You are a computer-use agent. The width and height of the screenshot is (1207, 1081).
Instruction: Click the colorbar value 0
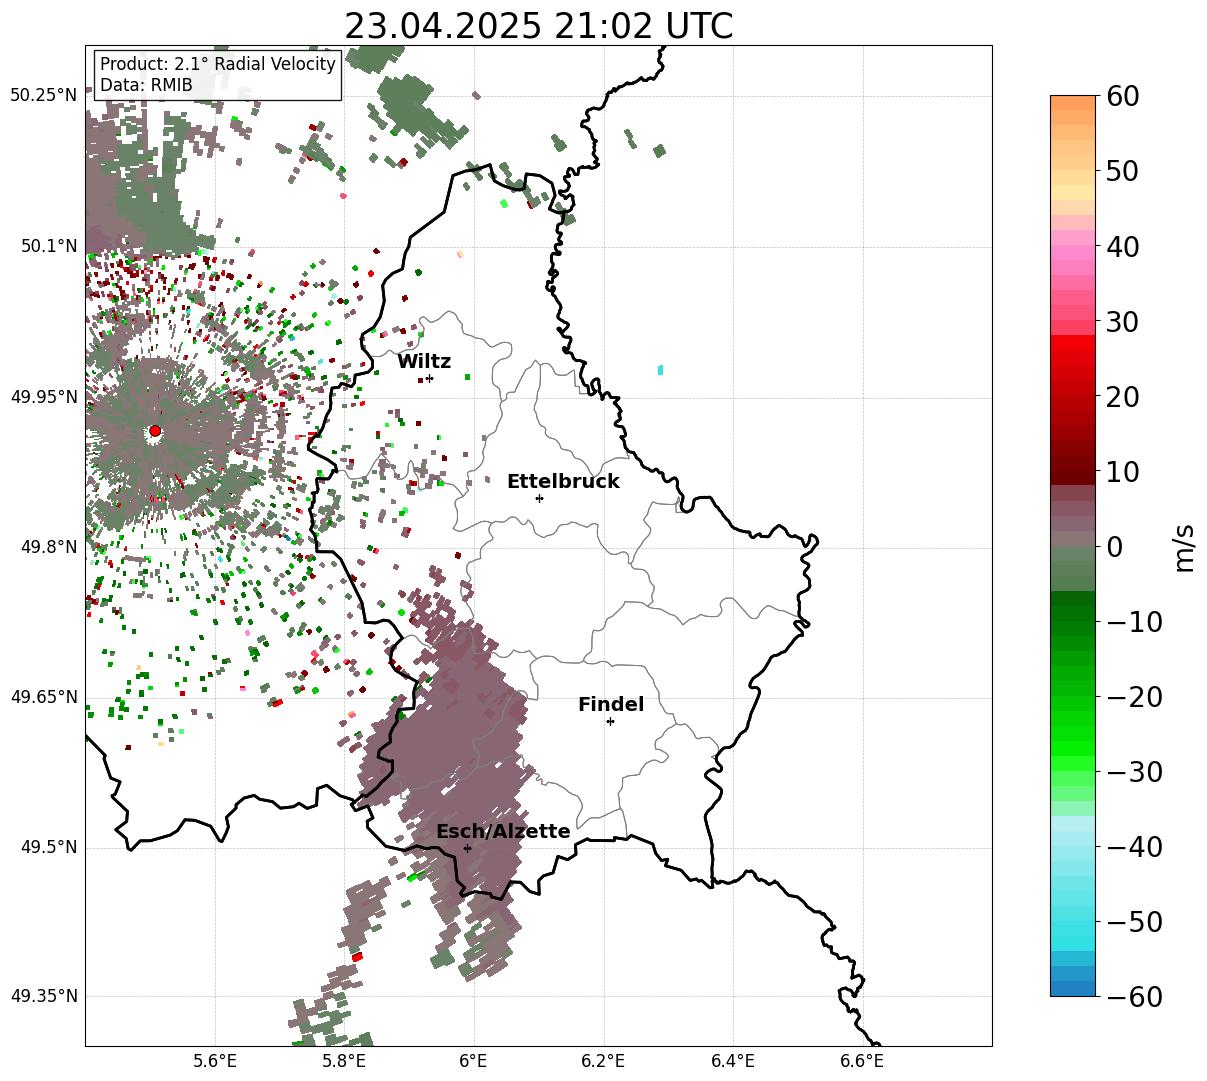1113,546
